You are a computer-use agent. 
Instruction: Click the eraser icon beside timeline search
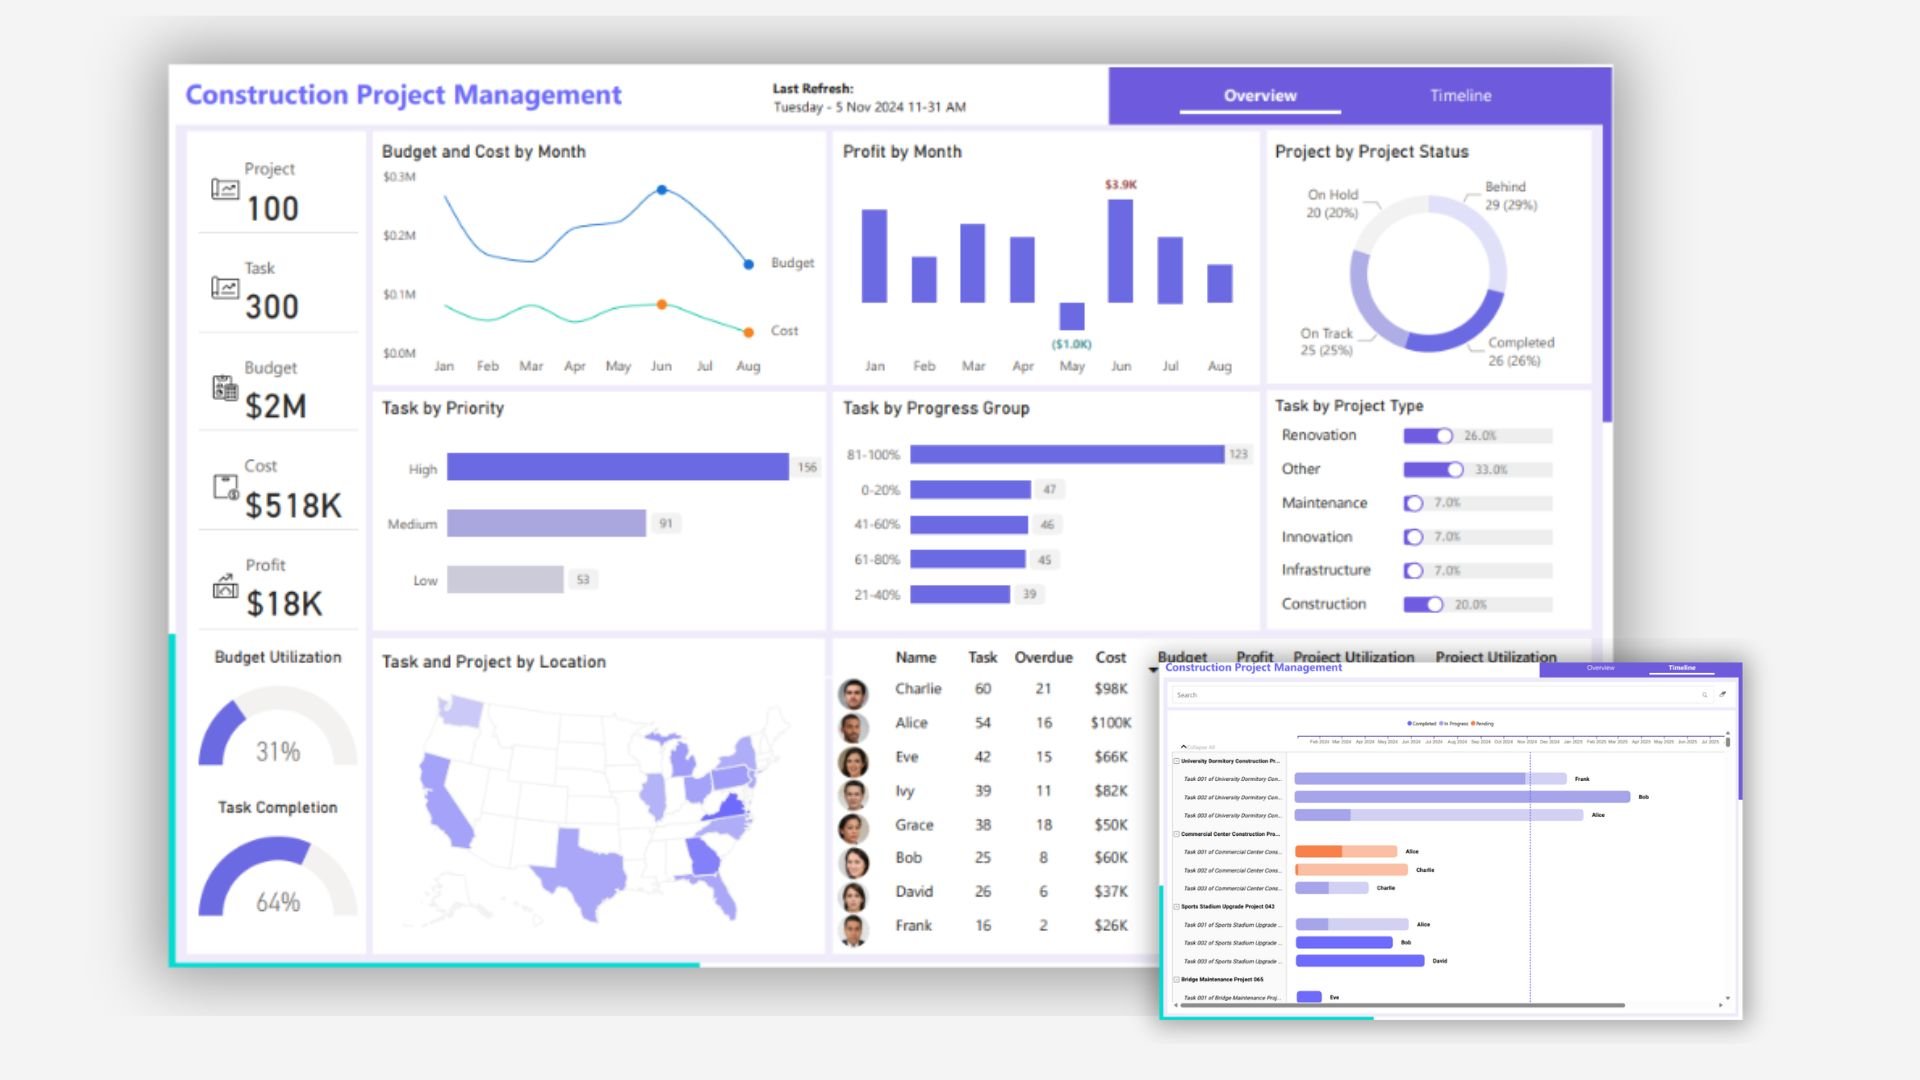1723,694
